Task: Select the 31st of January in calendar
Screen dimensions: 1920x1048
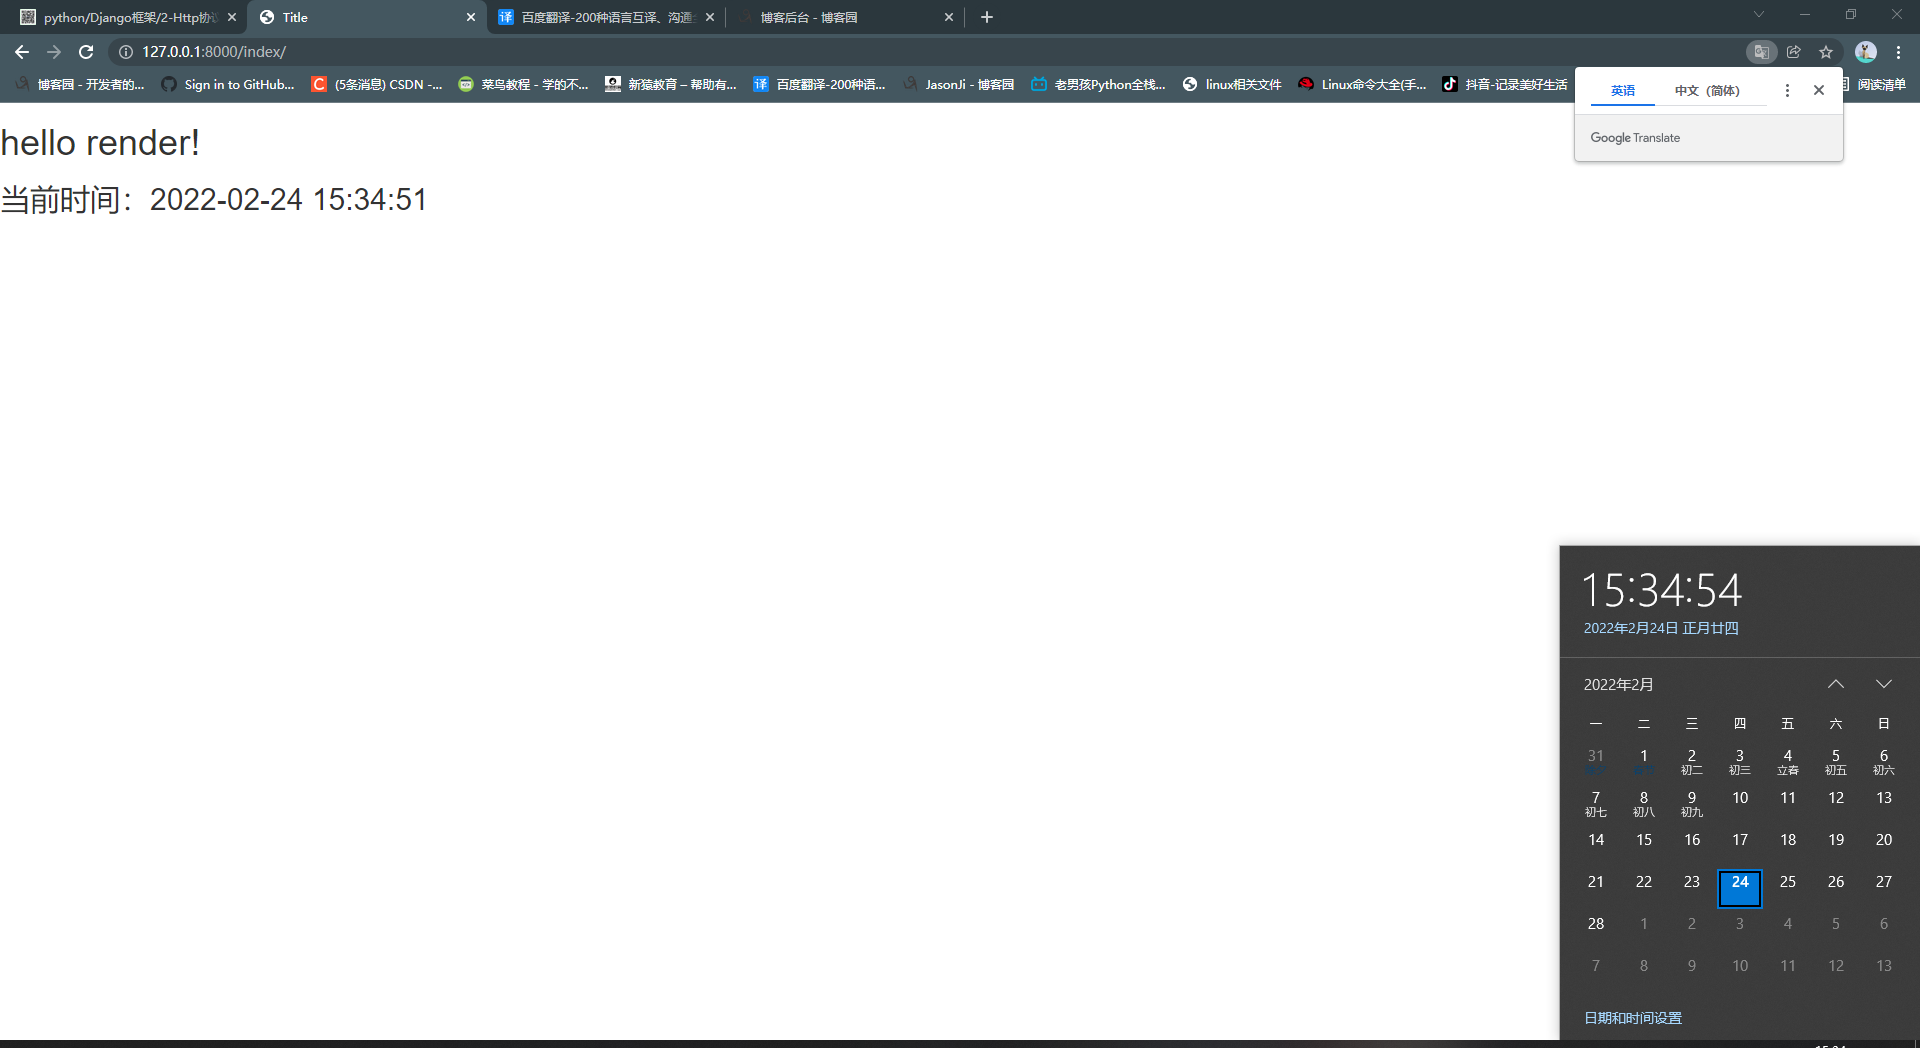Action: 1596,761
